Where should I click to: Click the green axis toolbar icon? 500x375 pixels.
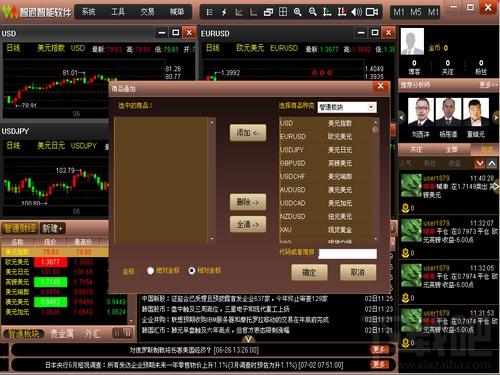click(x=327, y=12)
